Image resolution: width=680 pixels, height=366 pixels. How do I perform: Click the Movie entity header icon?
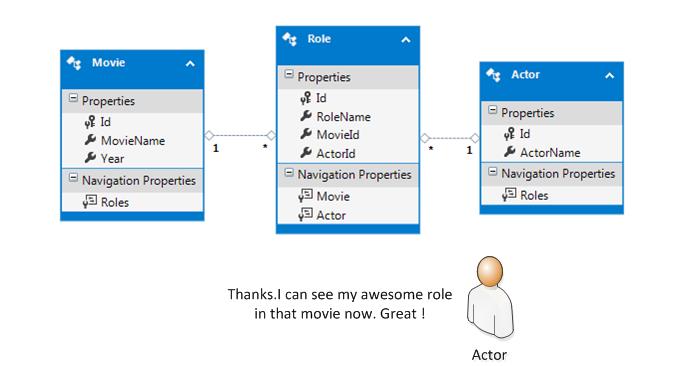coord(74,63)
